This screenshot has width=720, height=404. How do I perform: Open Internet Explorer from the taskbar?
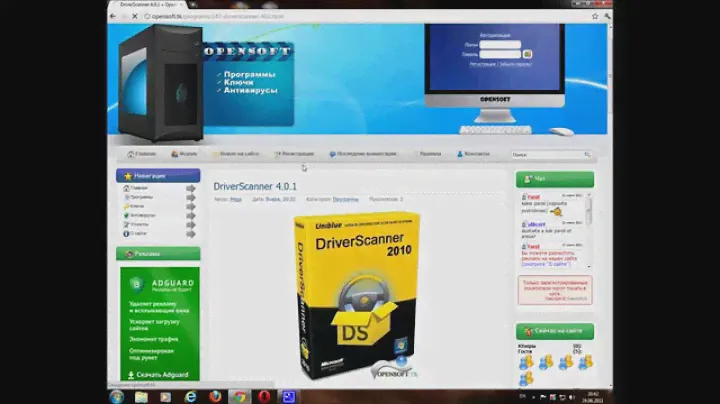point(190,396)
